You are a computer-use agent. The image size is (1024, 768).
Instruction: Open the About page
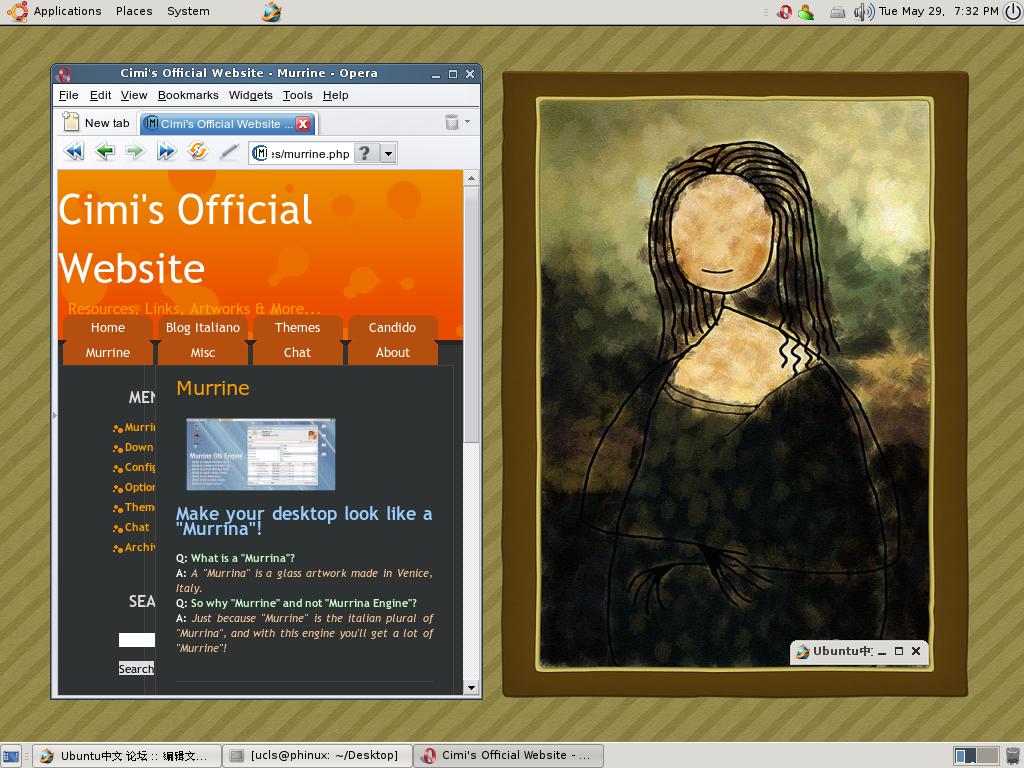(392, 353)
